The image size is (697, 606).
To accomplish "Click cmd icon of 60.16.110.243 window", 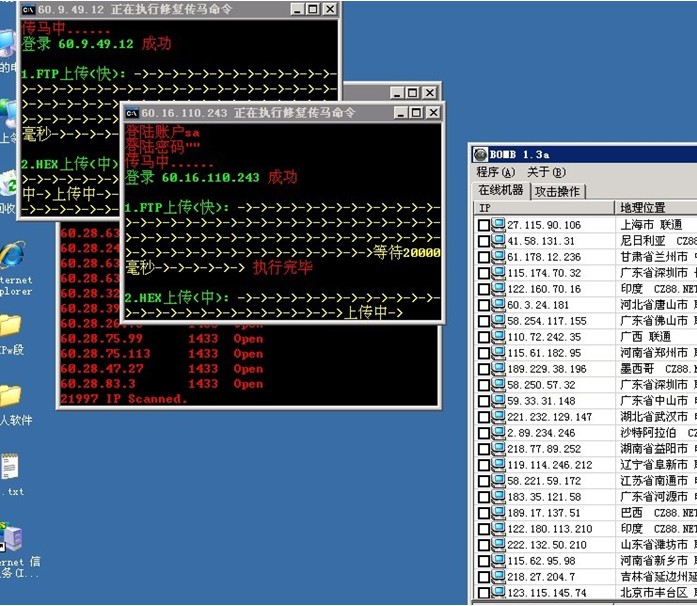I will click(x=132, y=113).
